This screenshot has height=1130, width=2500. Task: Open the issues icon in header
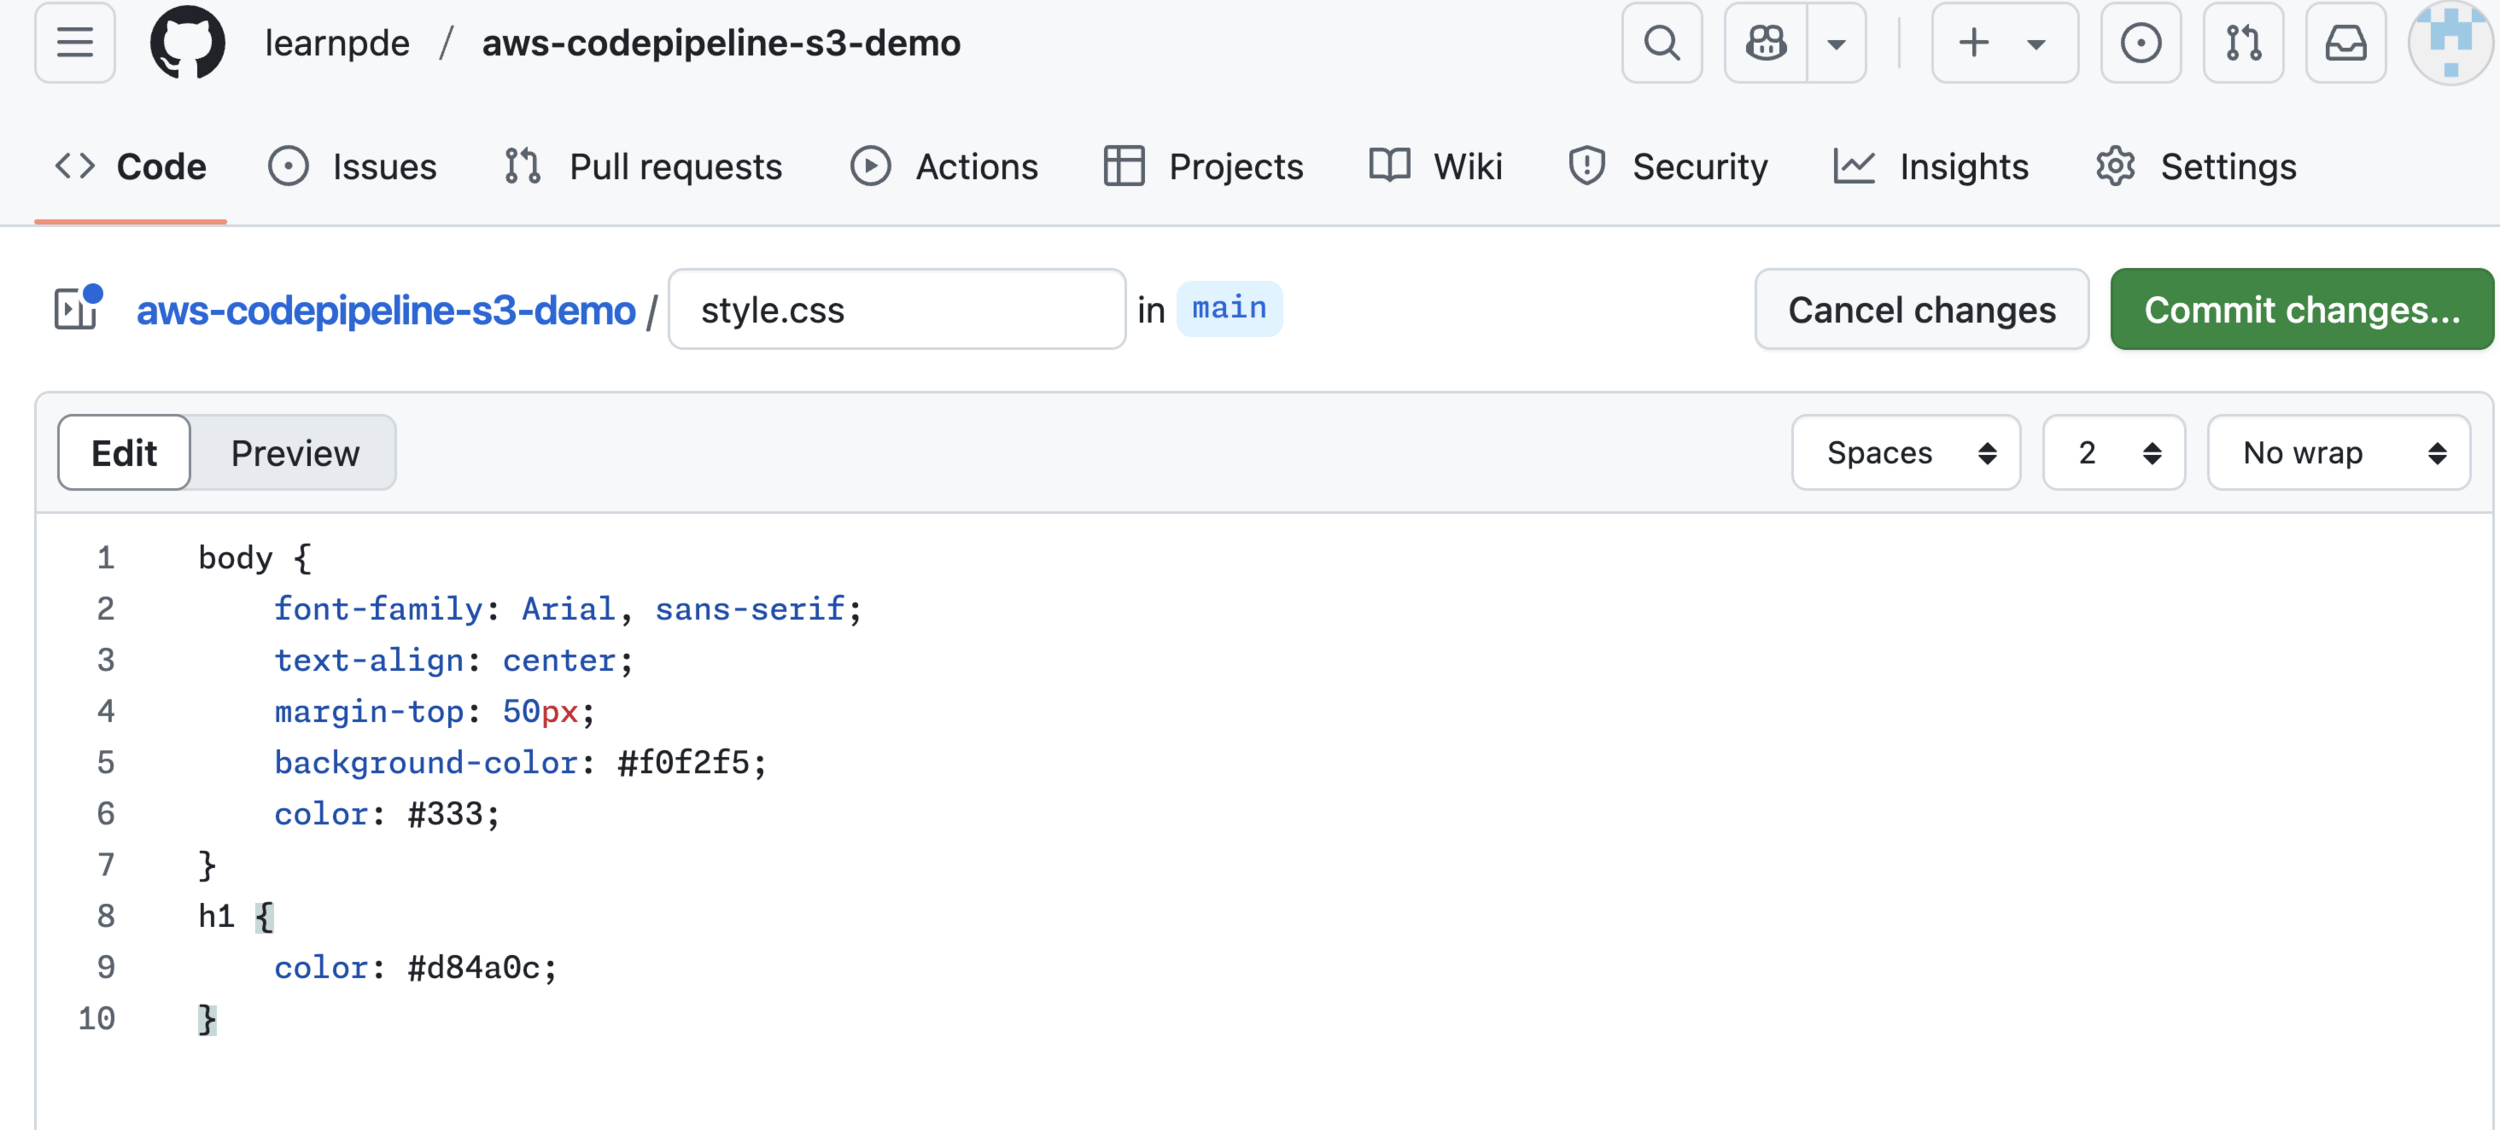2140,43
